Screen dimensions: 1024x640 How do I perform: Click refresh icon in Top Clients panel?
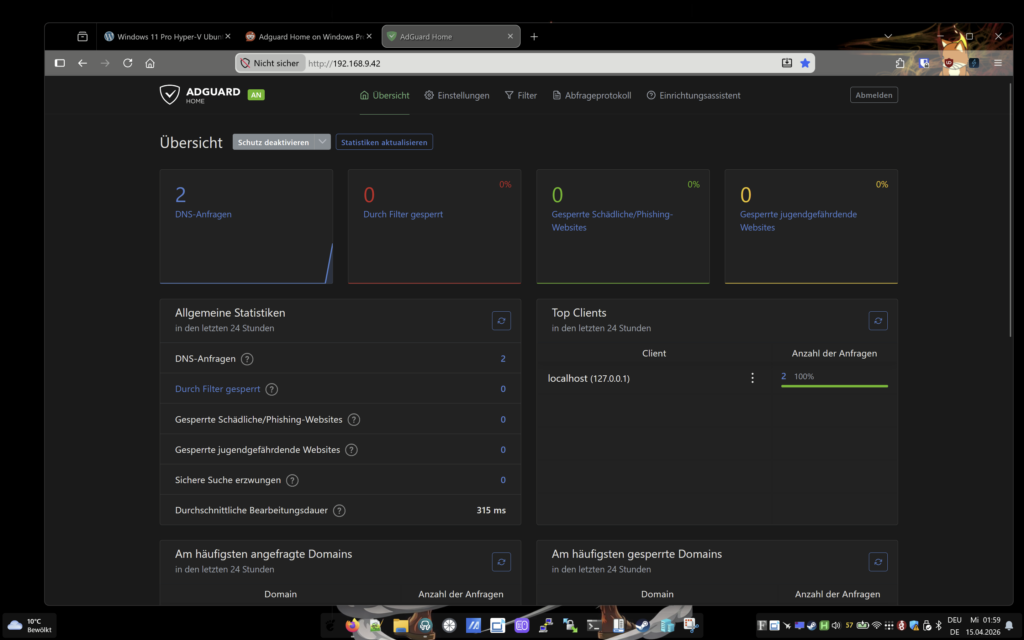coord(878,320)
